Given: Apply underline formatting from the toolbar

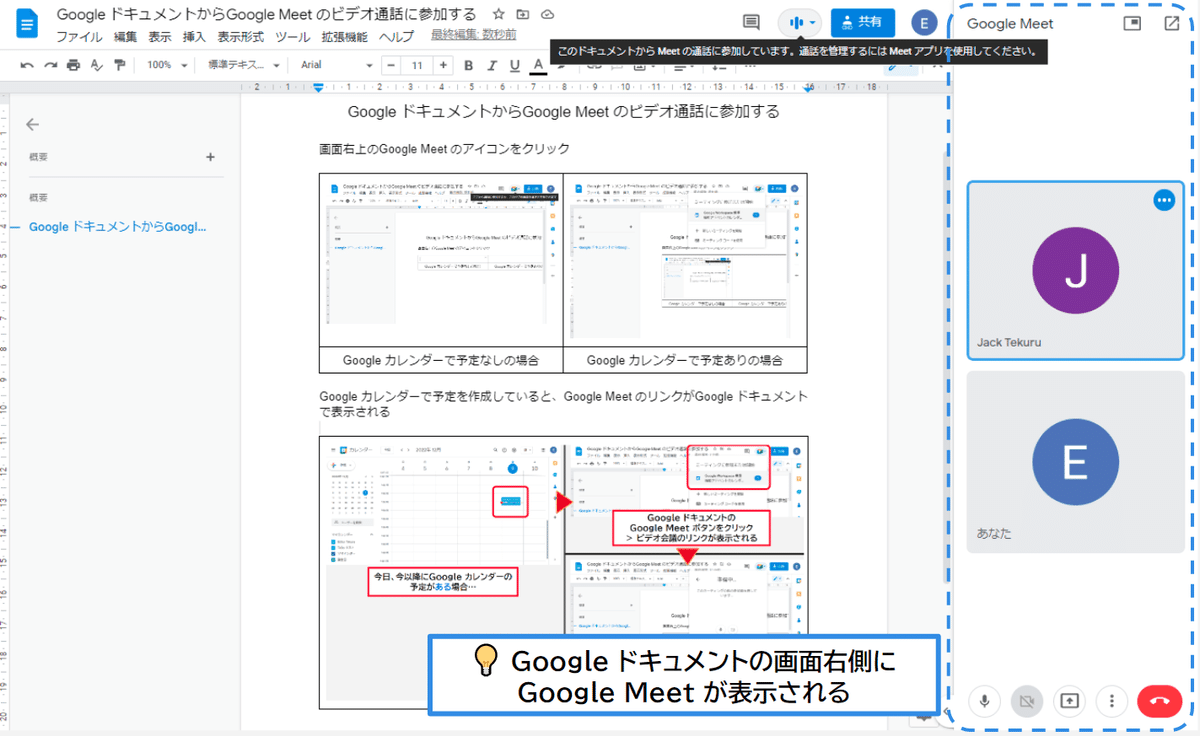Looking at the screenshot, I should [x=513, y=65].
